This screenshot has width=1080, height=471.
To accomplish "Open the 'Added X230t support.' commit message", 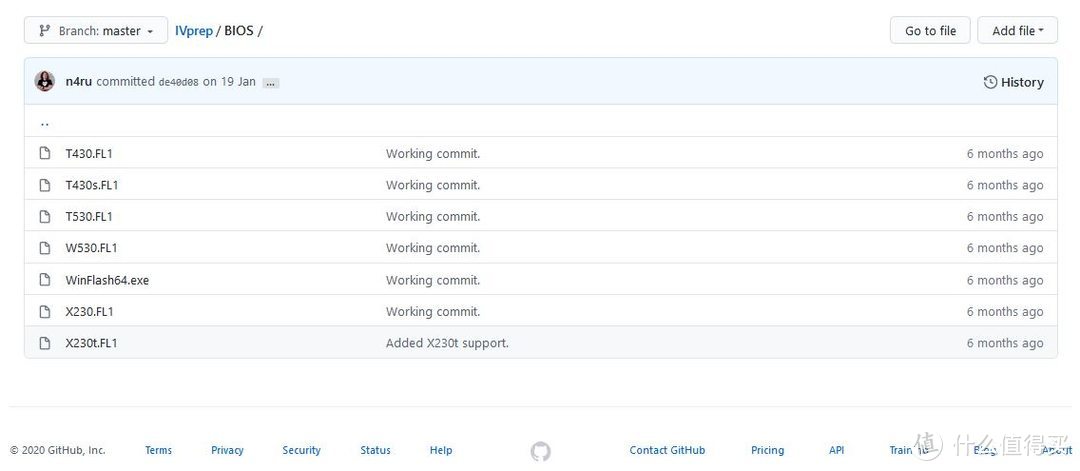I will pos(447,343).
